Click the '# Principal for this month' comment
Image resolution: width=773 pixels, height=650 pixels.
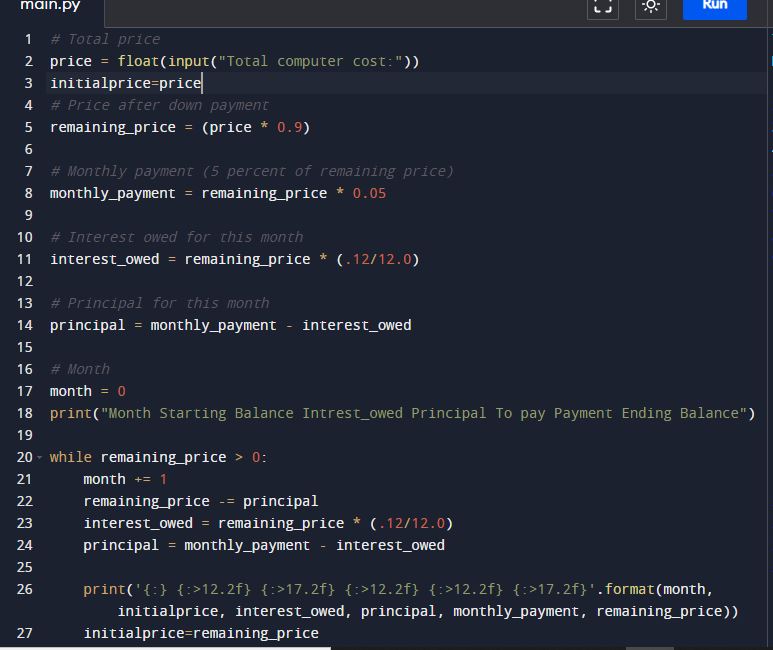(160, 303)
